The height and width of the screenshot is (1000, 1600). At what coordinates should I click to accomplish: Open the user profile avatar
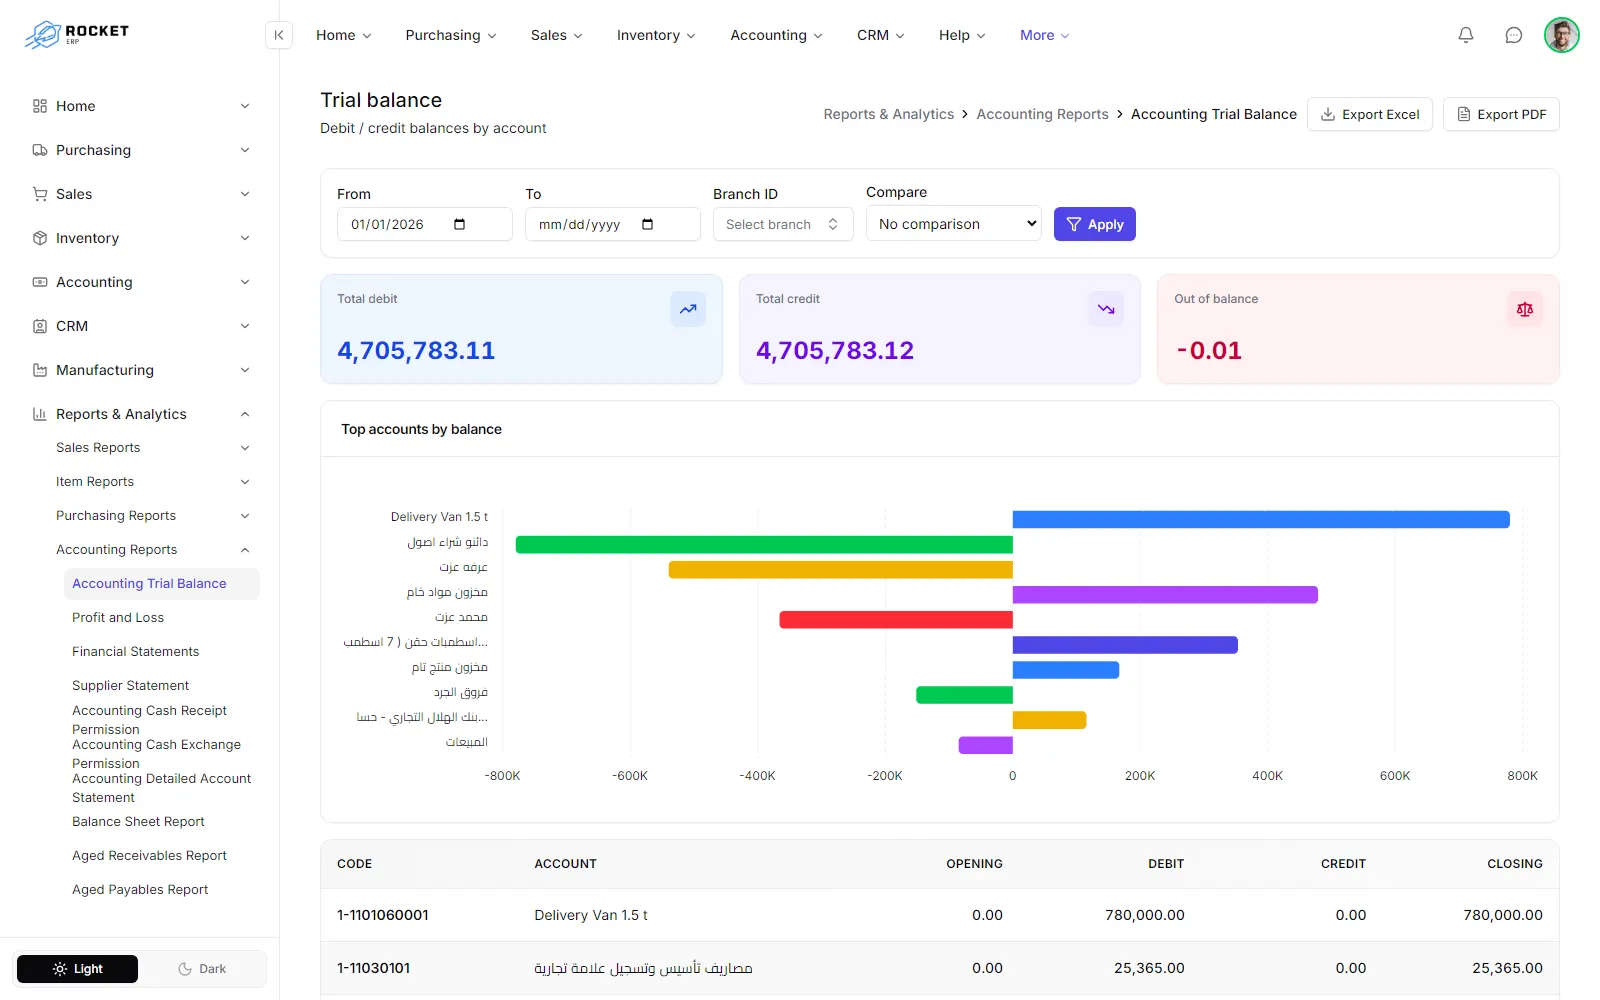[x=1561, y=35]
